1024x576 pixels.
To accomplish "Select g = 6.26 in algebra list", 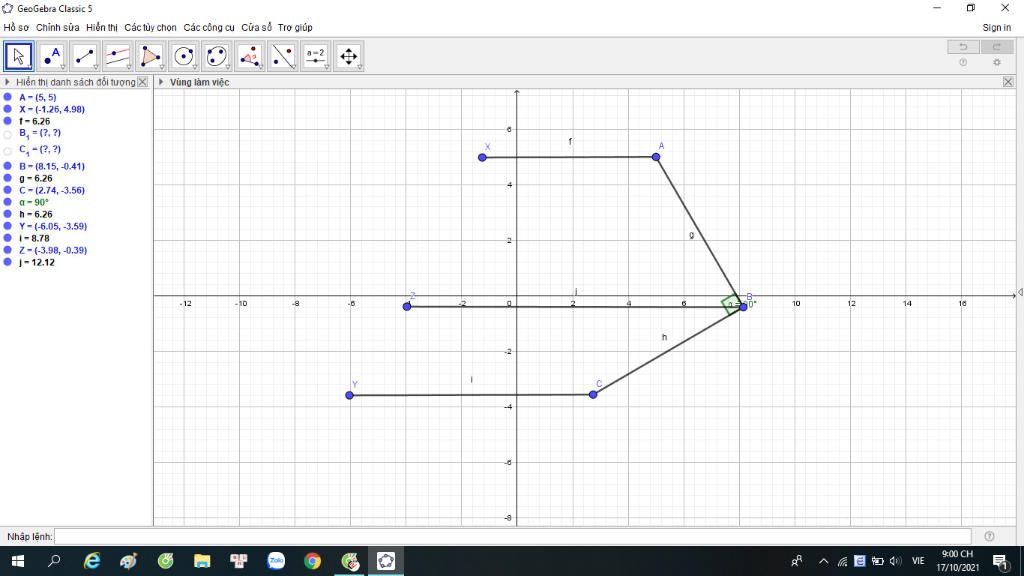I will (36, 178).
